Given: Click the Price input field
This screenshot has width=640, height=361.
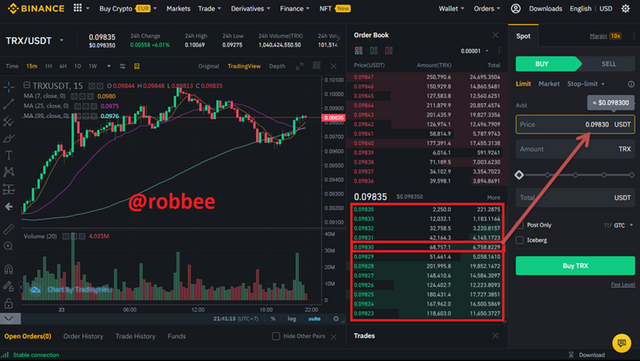Looking at the screenshot, I should (x=575, y=125).
